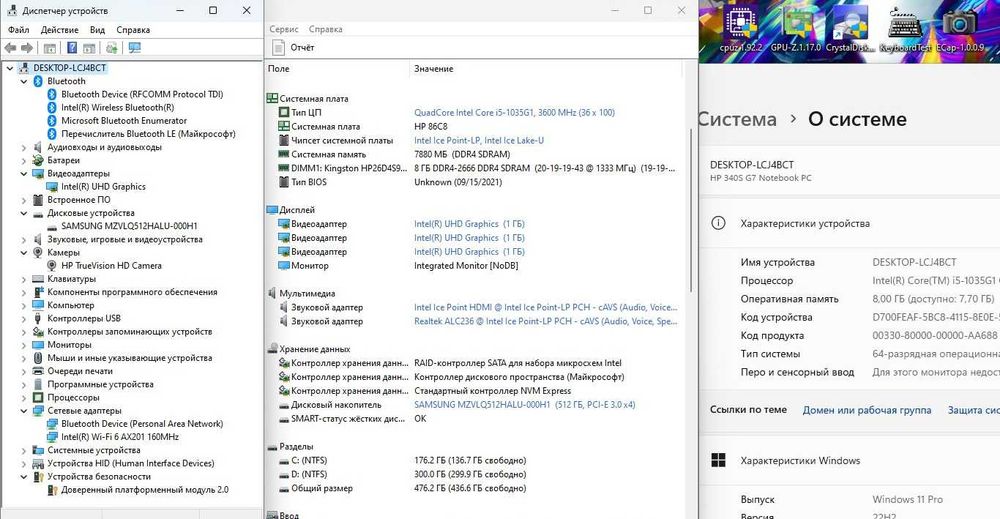Image resolution: width=1000 pixels, height=519 pixels.
Task: Collapse the Устройства безопасности branch chevron
Action: (24, 476)
